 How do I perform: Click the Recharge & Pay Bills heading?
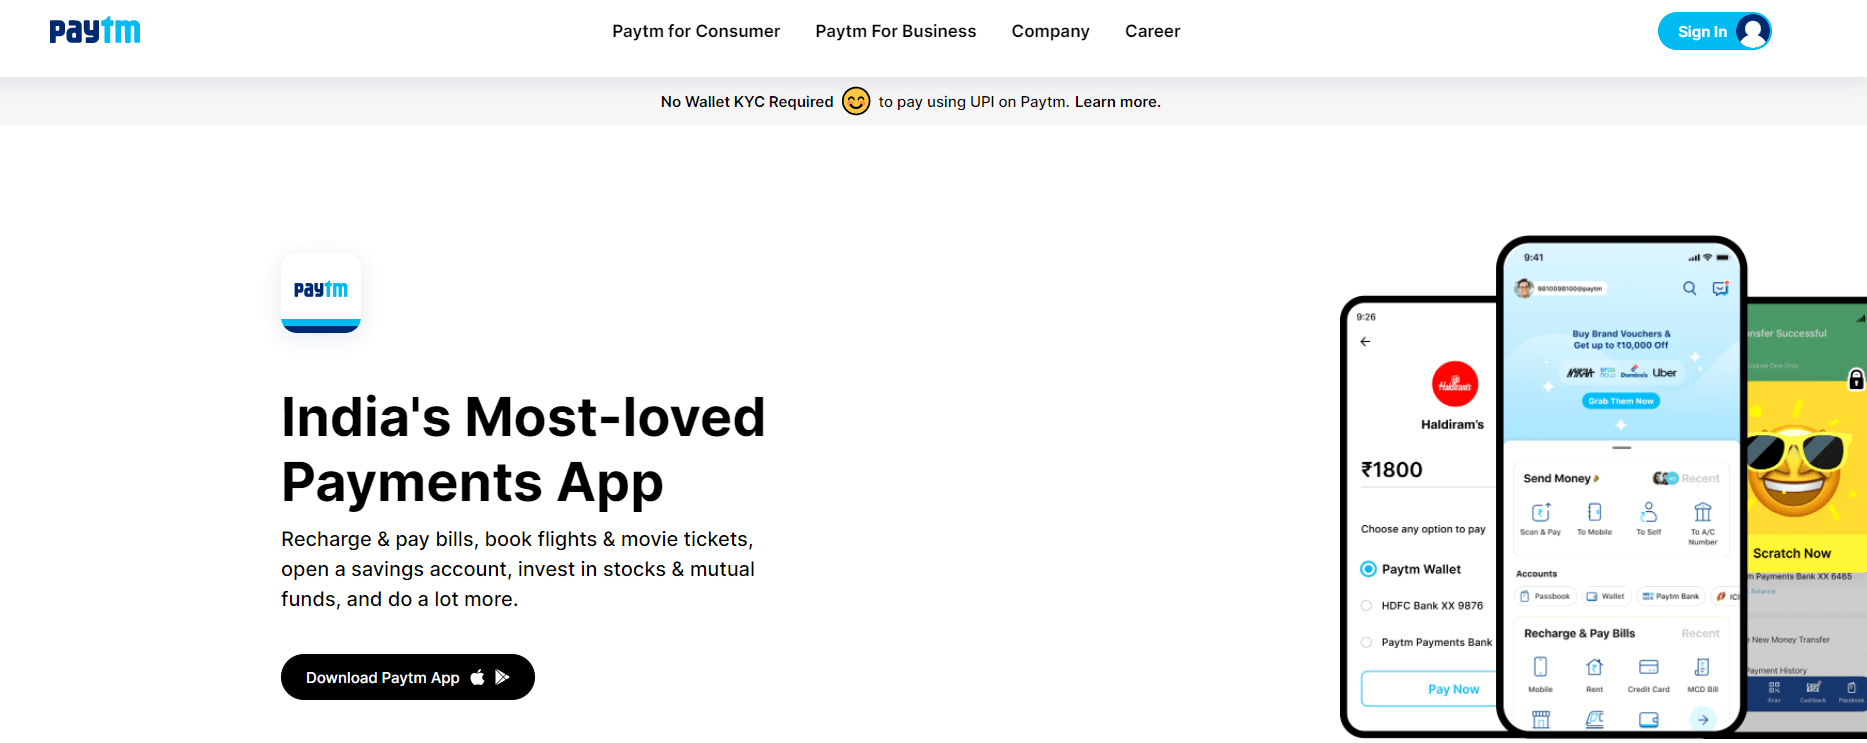1579,633
